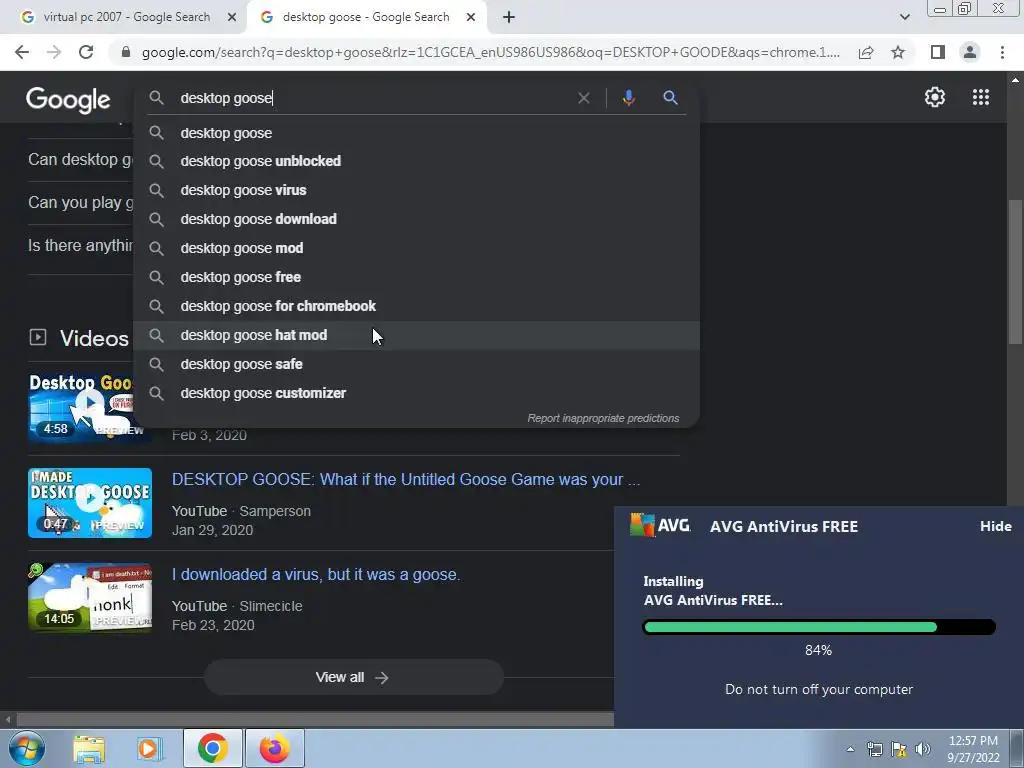Click the padlock site info icon
The image size is (1024, 768).
126,52
